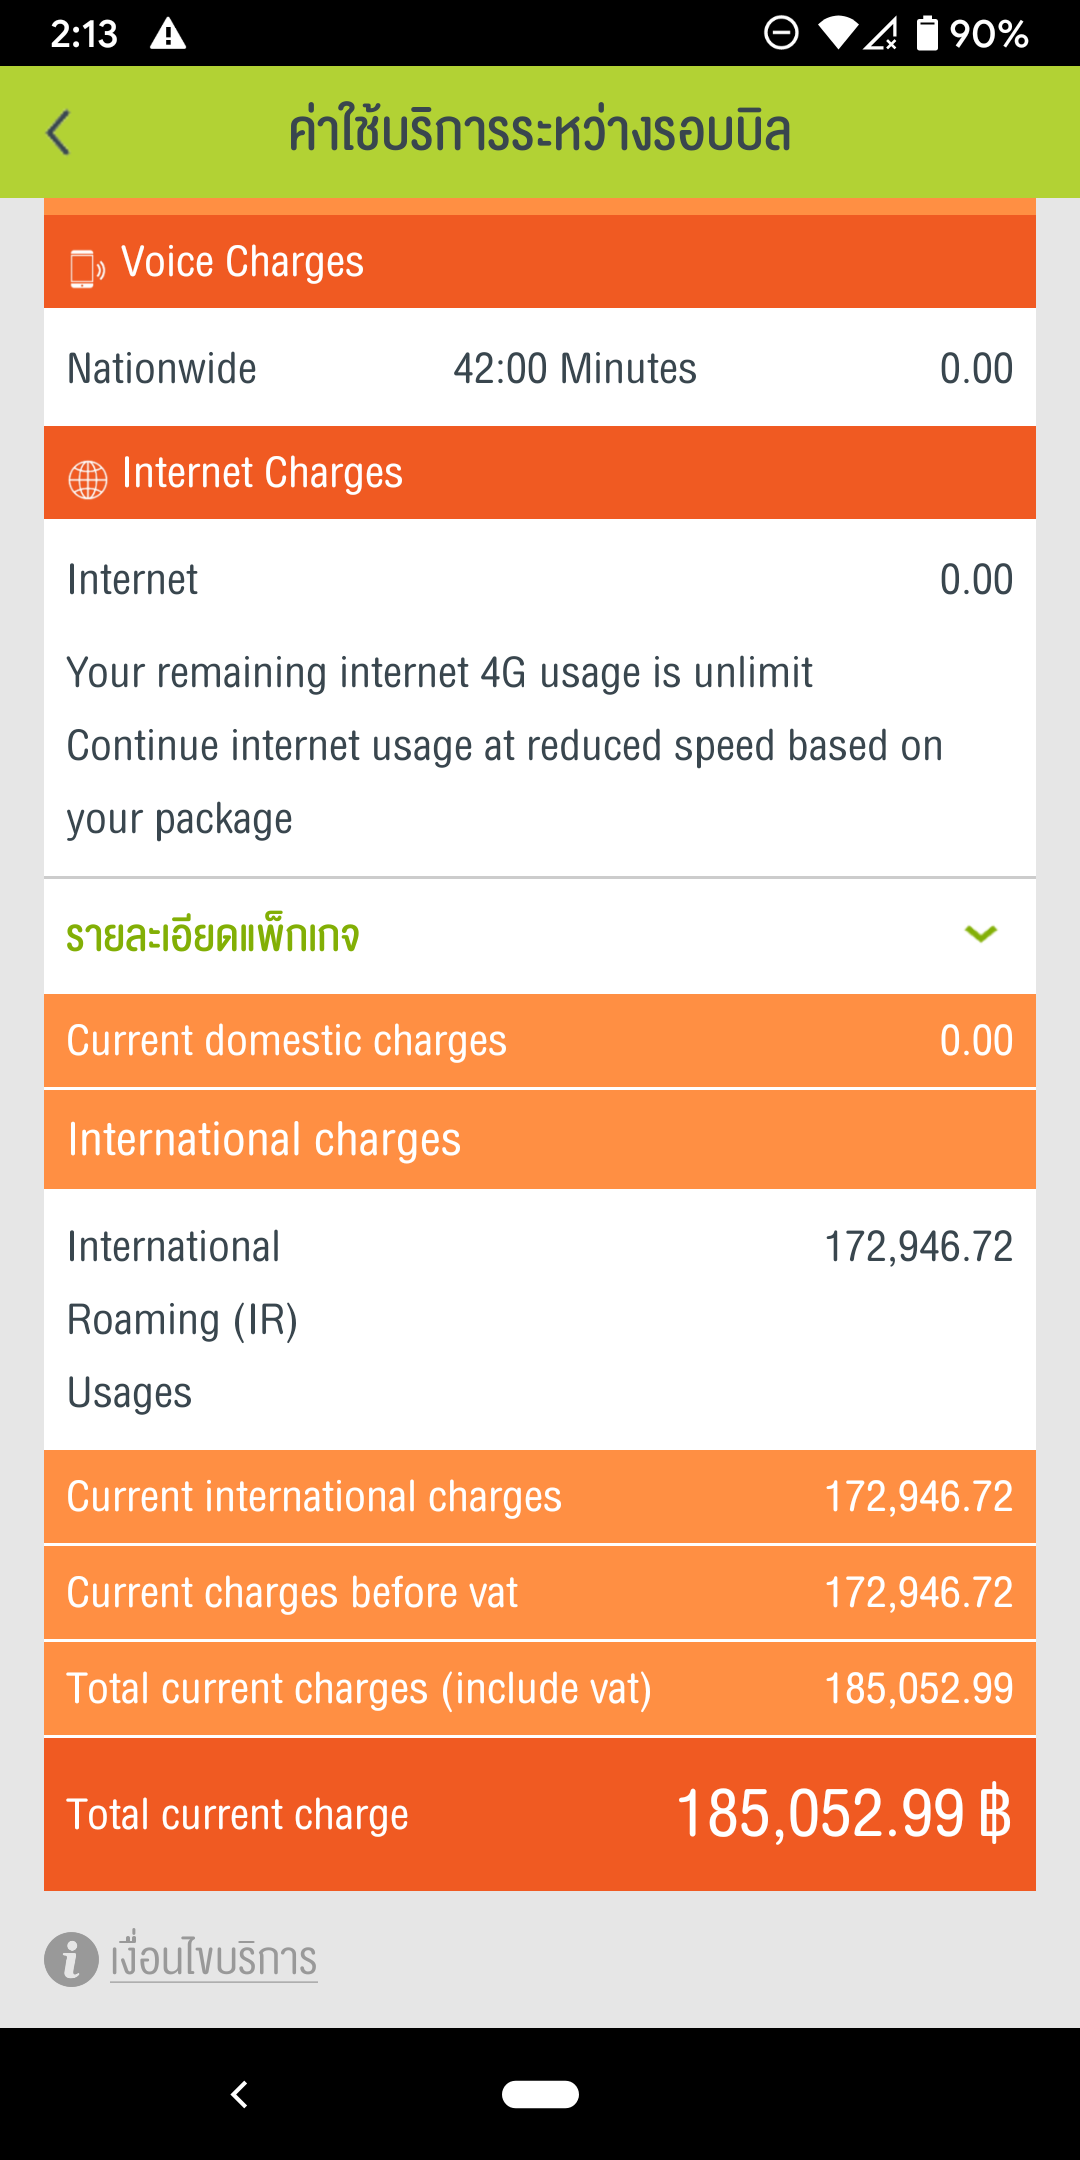1080x2160 pixels.
Task: Expand package details with green chevron
Action: point(981,934)
